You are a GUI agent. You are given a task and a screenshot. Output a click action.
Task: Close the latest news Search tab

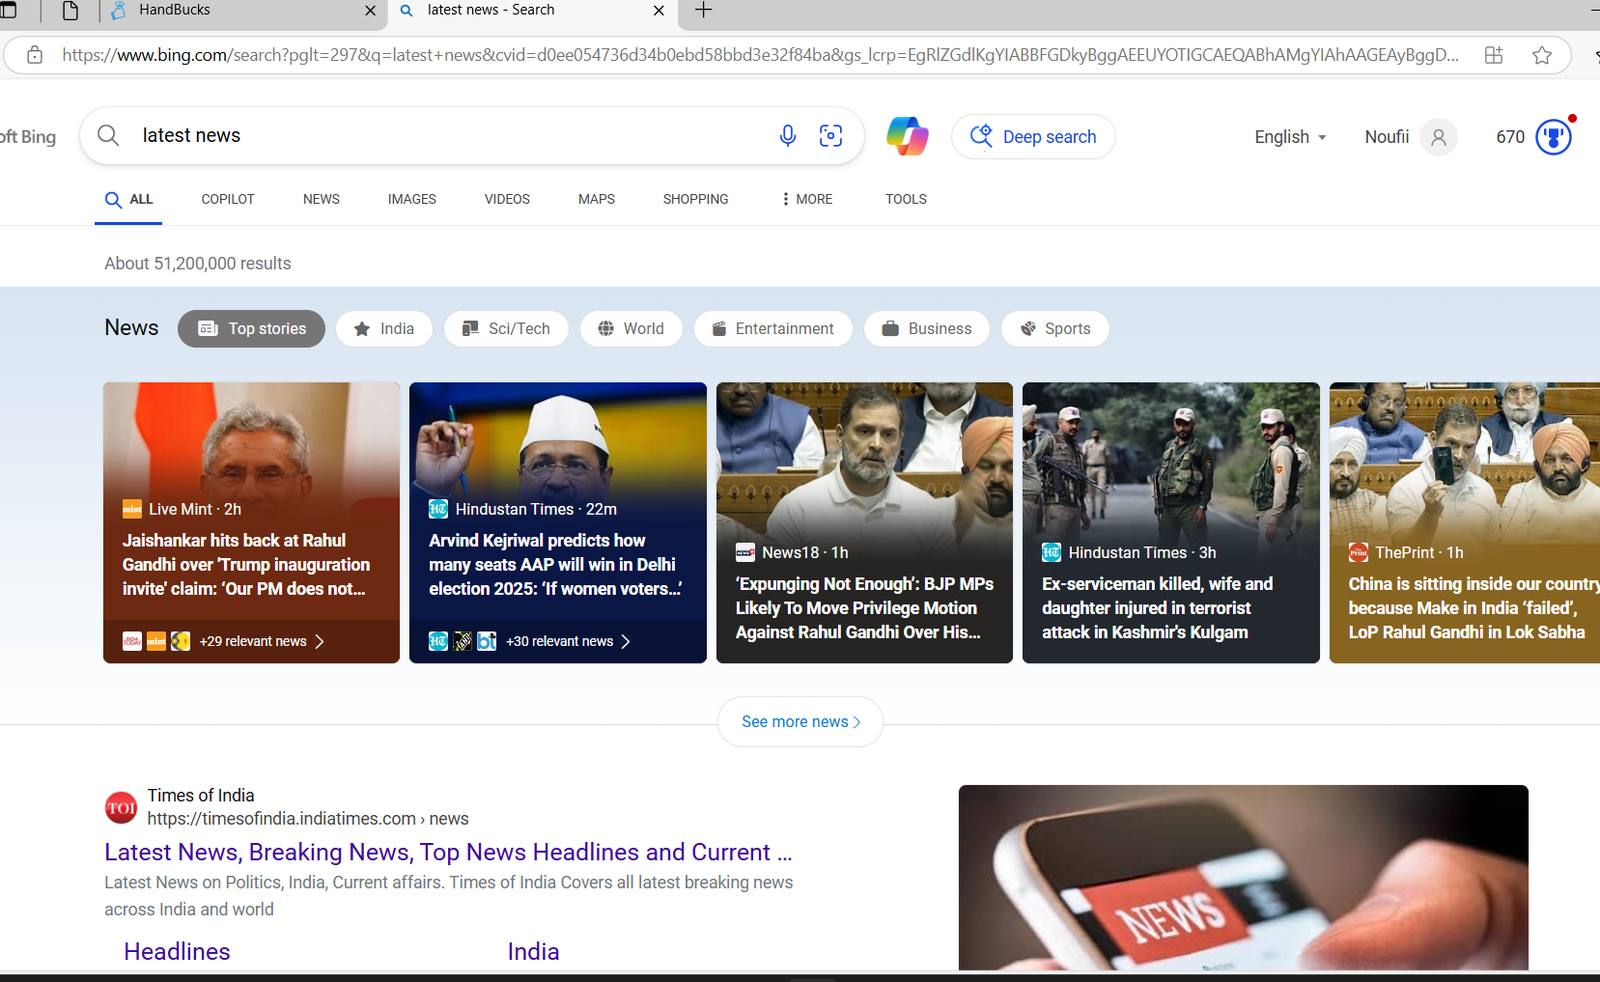(x=658, y=10)
